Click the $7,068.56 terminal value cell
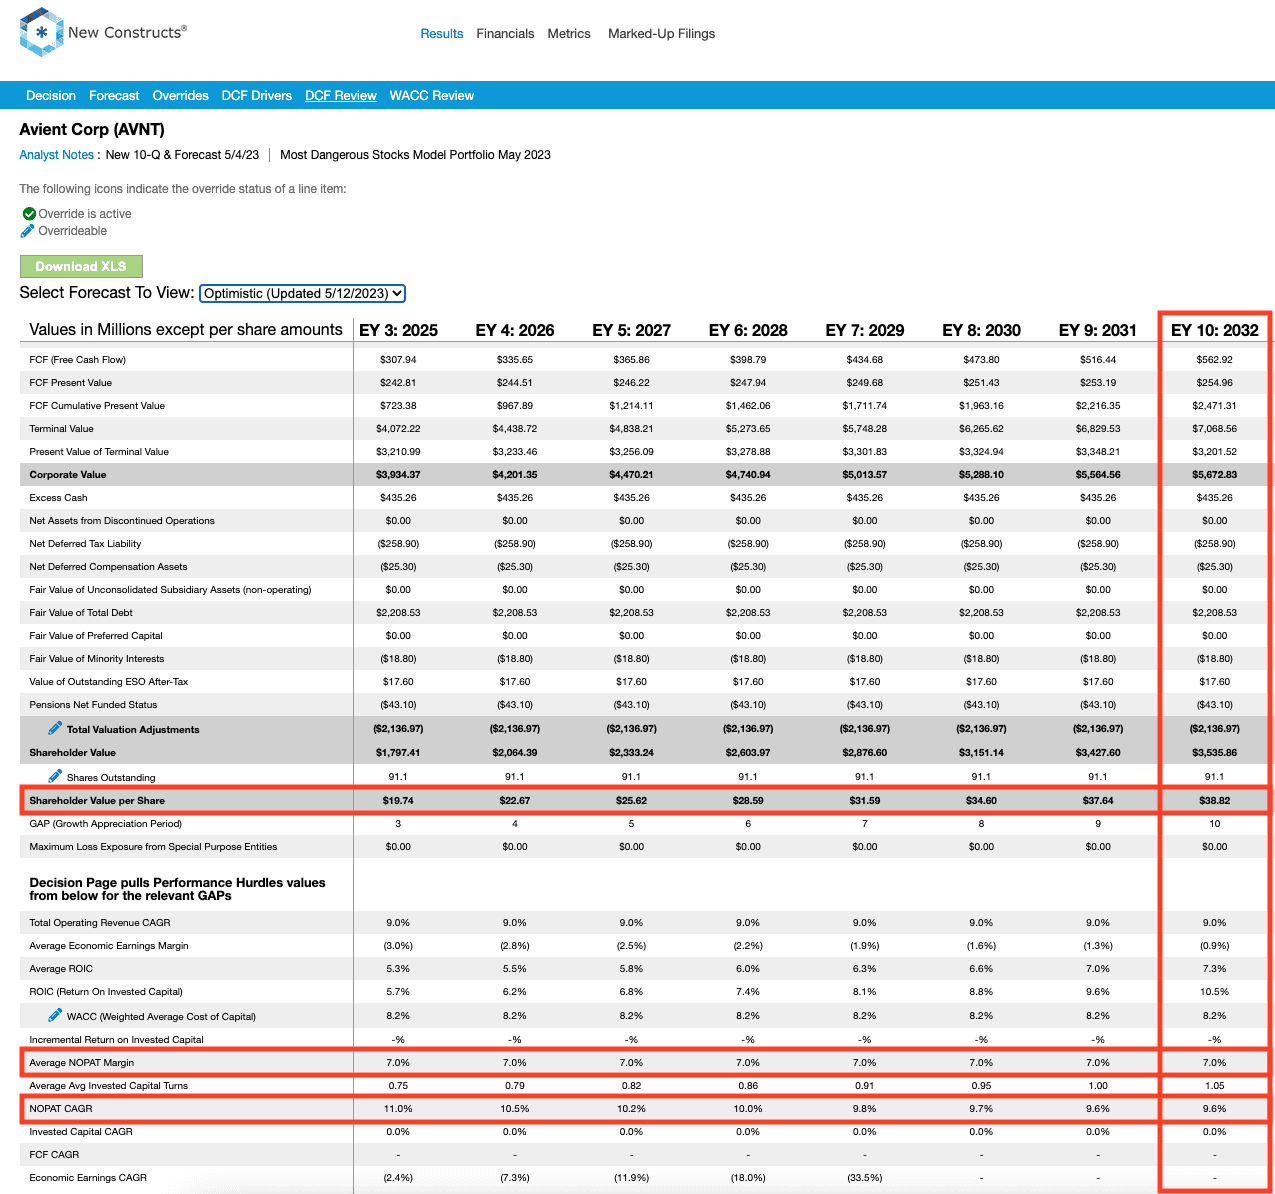The height and width of the screenshot is (1194, 1275). tap(1214, 429)
